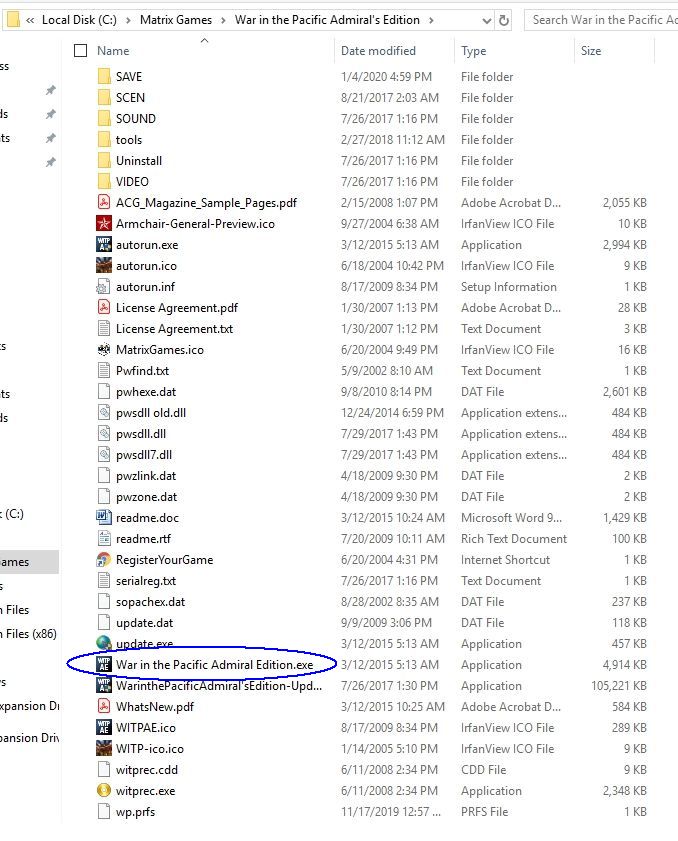Image resolution: width=678 pixels, height=841 pixels.
Task: Click the SCEN folder icon
Action: pos(104,97)
